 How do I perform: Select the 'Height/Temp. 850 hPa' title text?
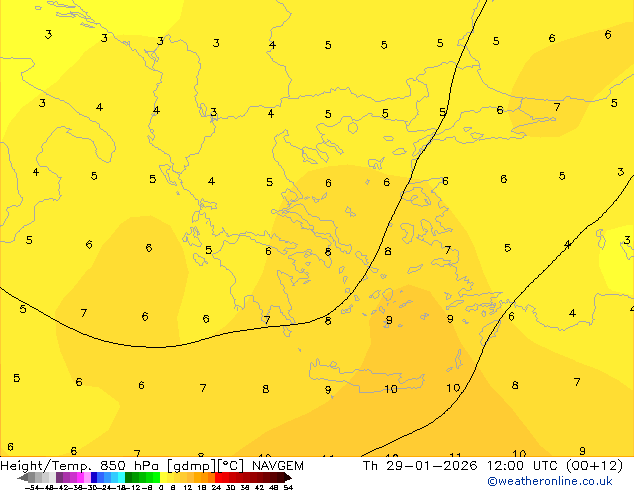click(79, 466)
